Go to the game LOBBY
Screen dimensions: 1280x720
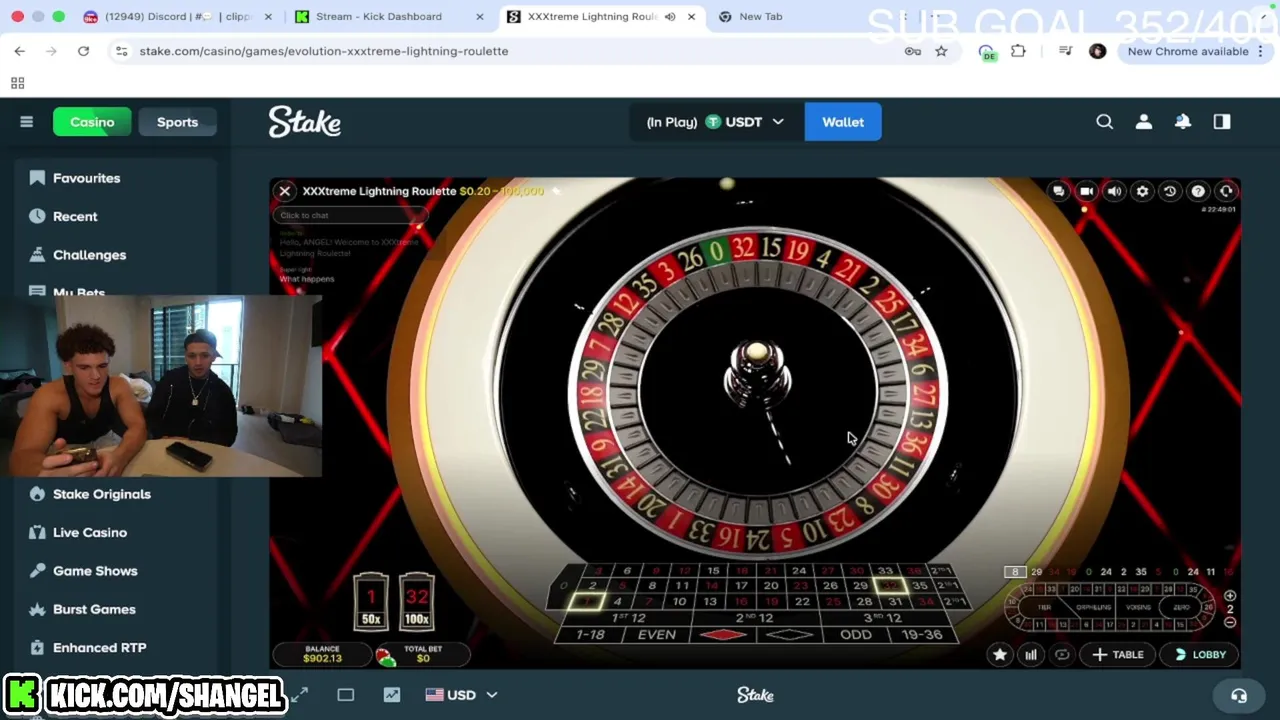(1200, 655)
